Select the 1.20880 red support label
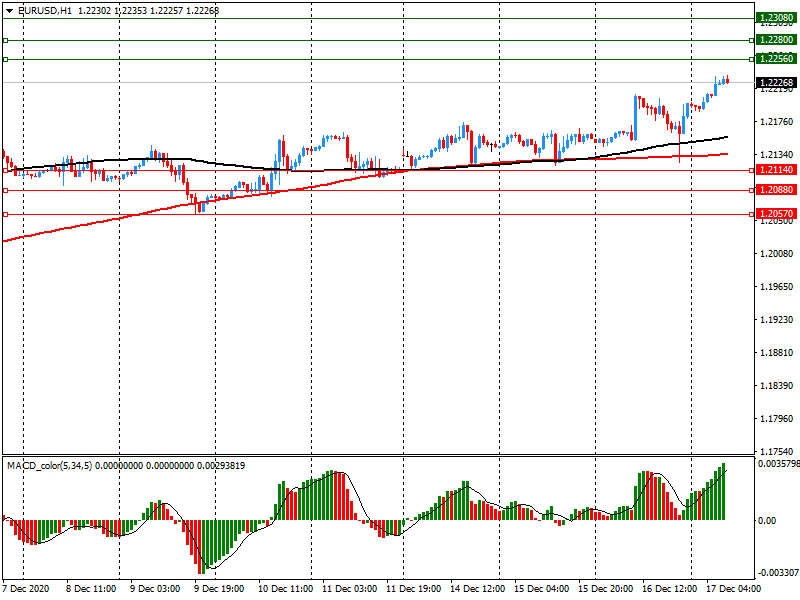The image size is (800, 600). 776,190
